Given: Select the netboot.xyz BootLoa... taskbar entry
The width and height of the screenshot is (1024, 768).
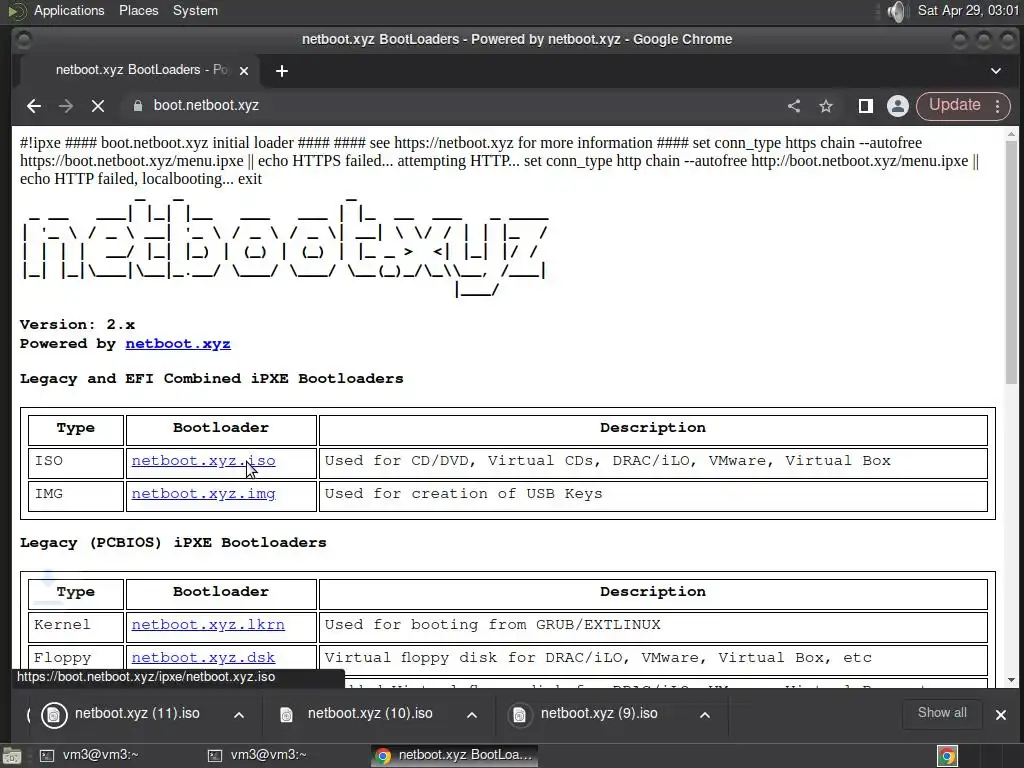Looking at the screenshot, I should tap(455, 755).
